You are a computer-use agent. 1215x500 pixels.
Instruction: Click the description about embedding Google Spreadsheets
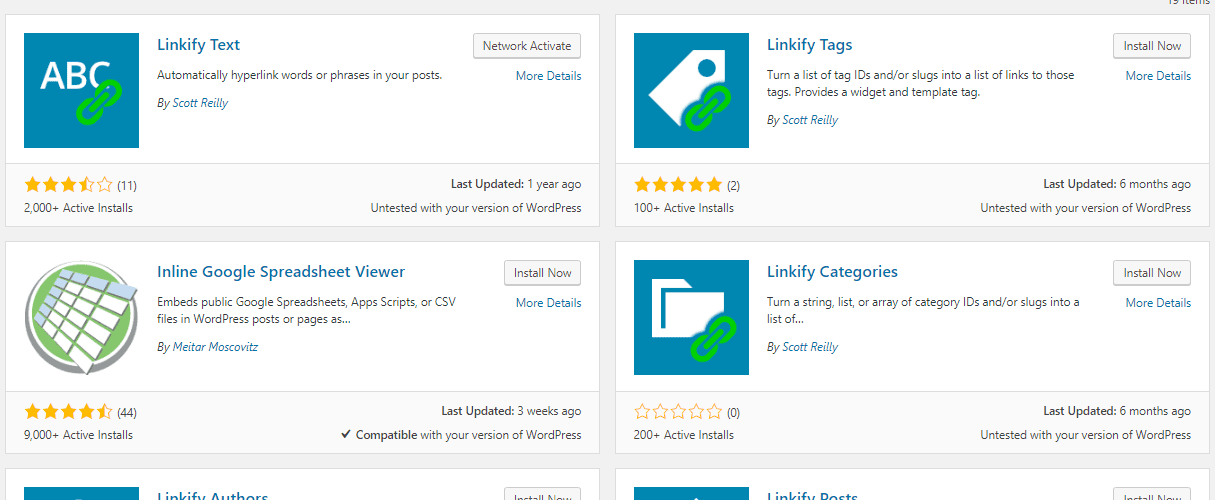(307, 311)
